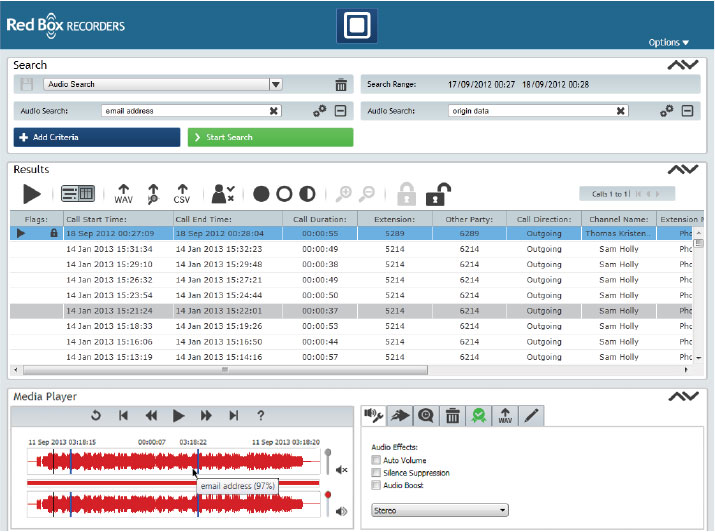Click the open padlock unlock icon
This screenshot has height=532, width=715.
point(437,193)
